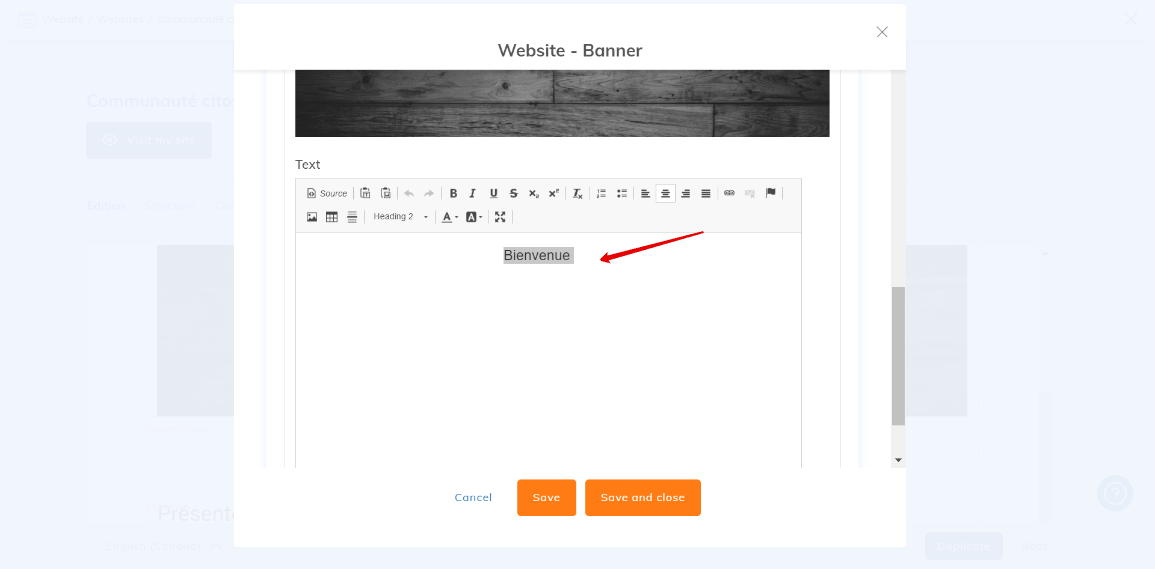The height and width of the screenshot is (569, 1155).
Task: Click the dialog vertical scrollbar thumb
Action: pyautogui.click(x=898, y=356)
